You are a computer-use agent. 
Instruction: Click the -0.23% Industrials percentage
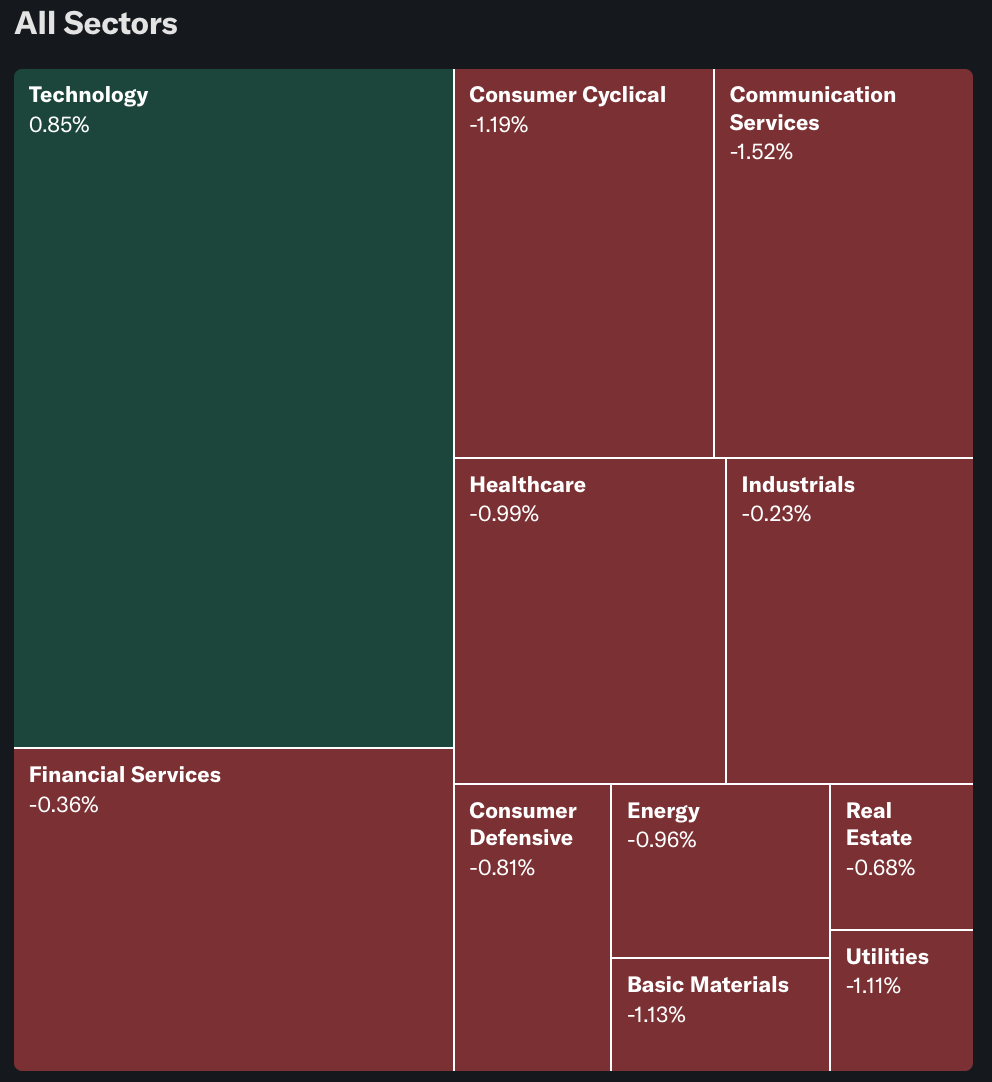point(776,515)
